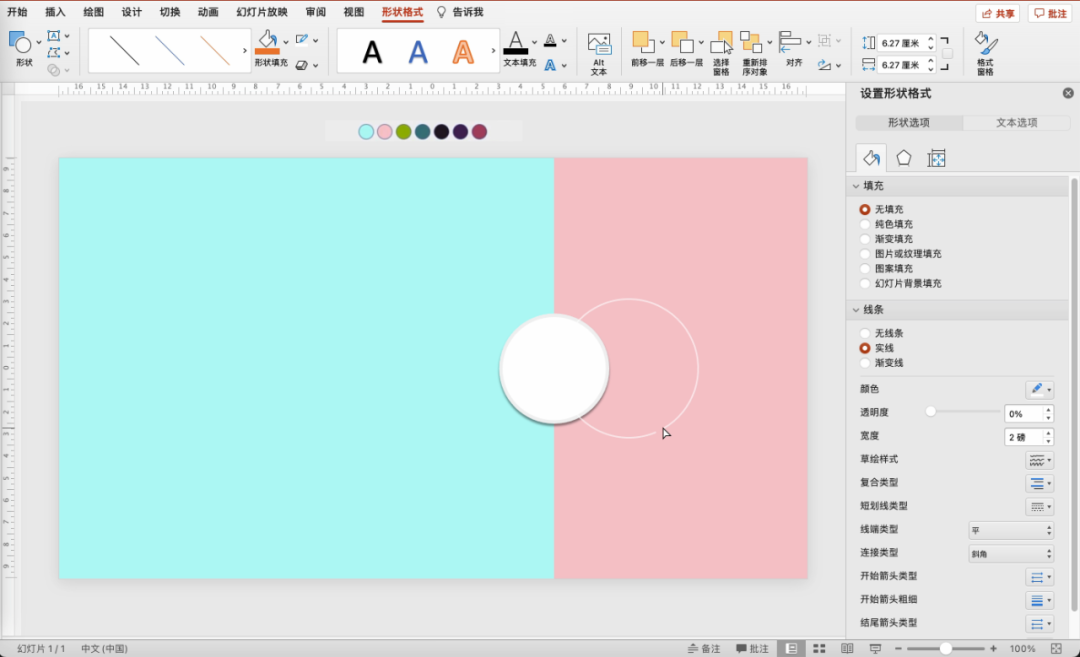Open the 格式窗格 format pane
Screen dimensions: 1080x657
(x=985, y=44)
